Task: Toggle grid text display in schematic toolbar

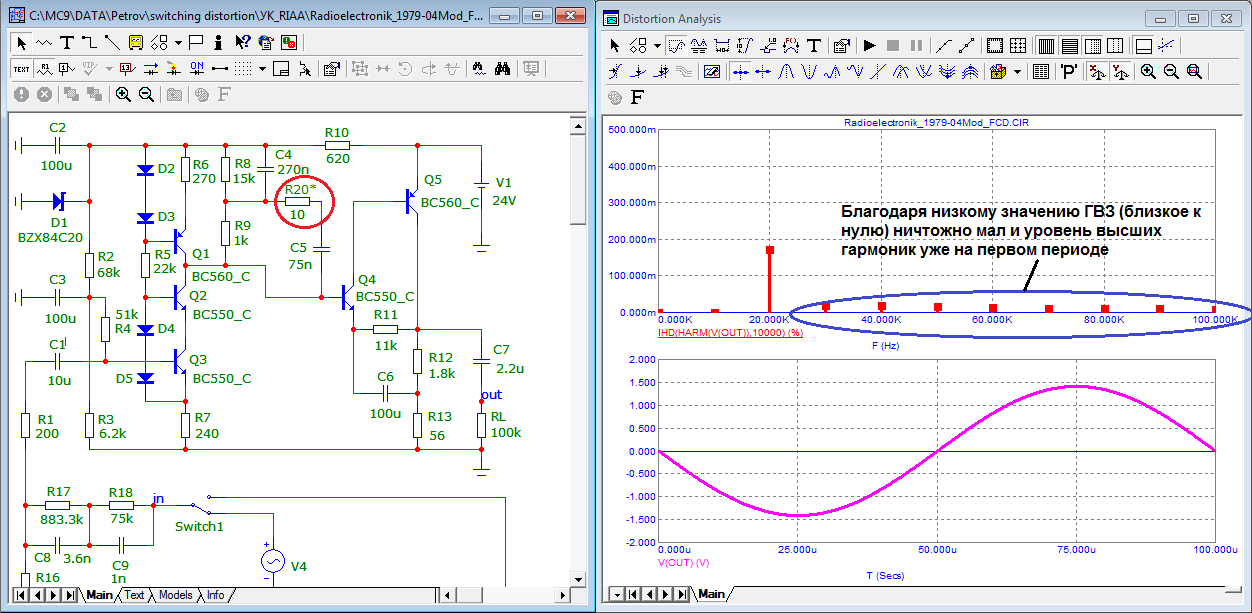Action: point(21,68)
